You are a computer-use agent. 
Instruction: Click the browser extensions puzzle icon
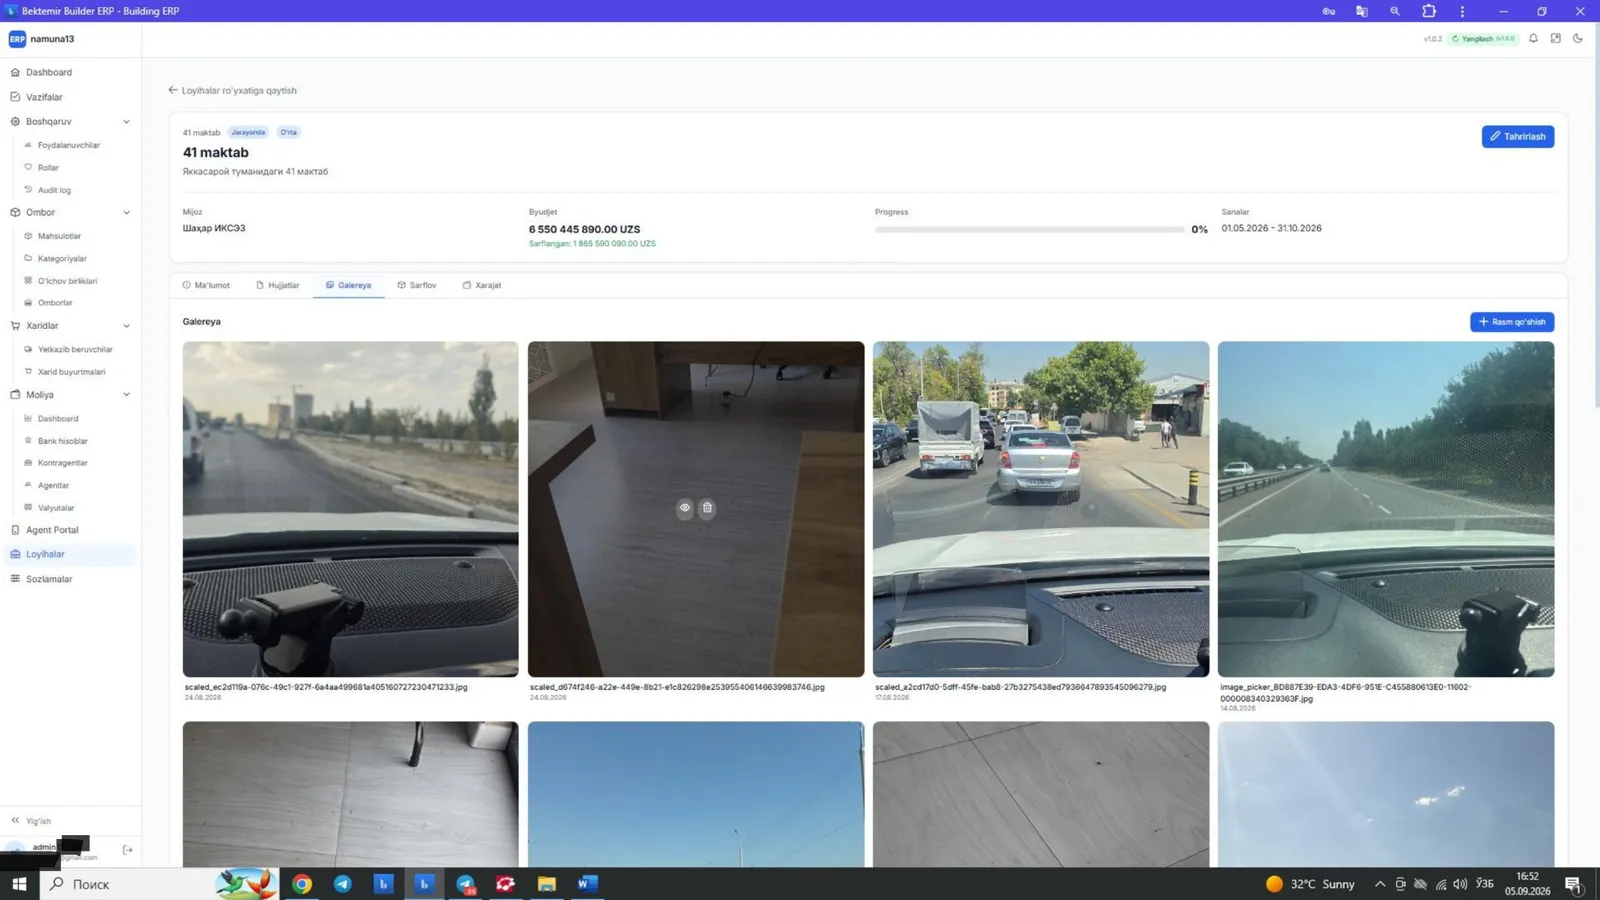pyautogui.click(x=1429, y=11)
